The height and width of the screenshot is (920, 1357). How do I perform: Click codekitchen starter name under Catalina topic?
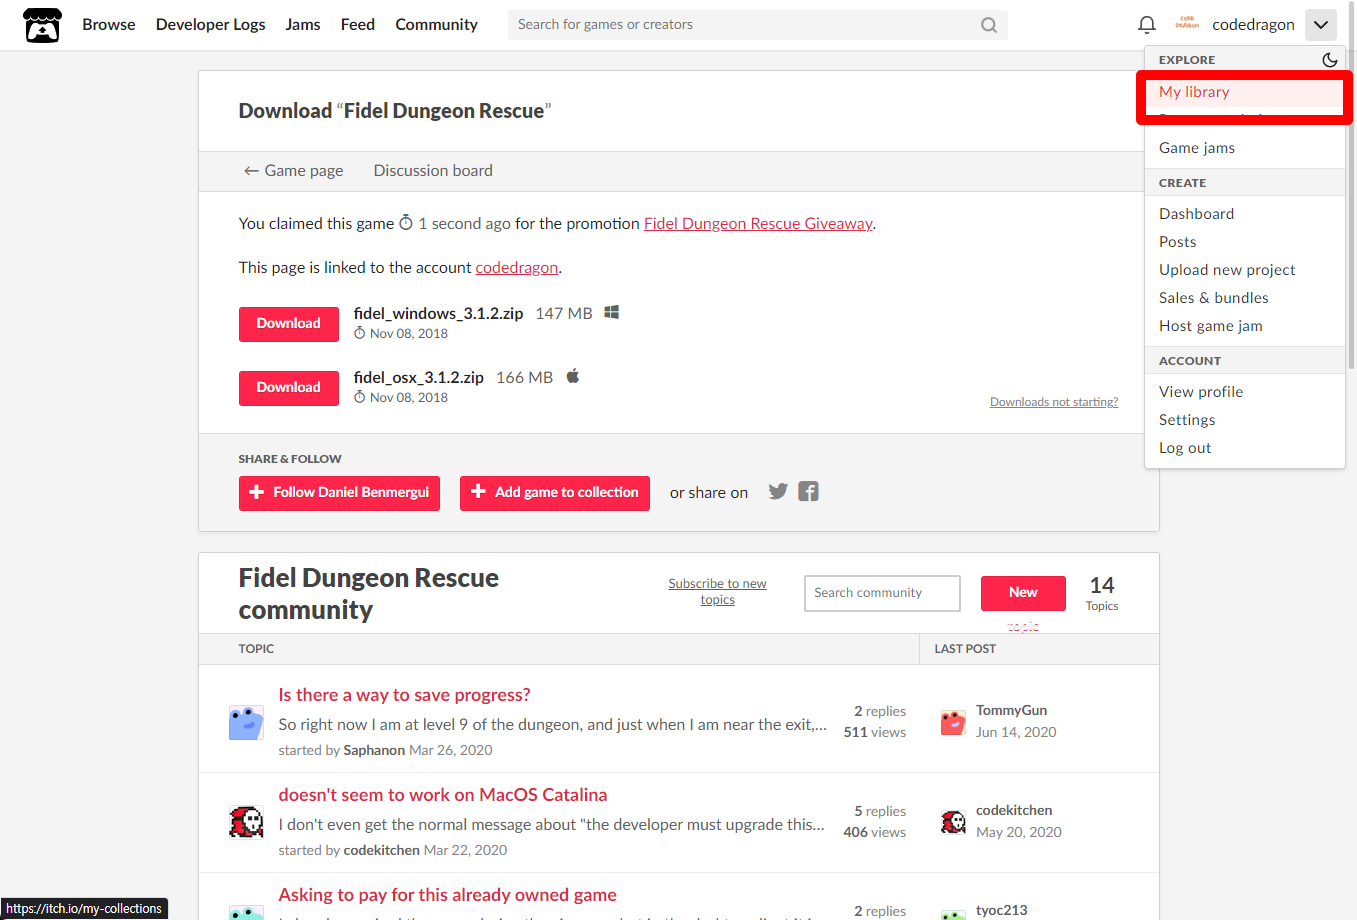pos(381,851)
